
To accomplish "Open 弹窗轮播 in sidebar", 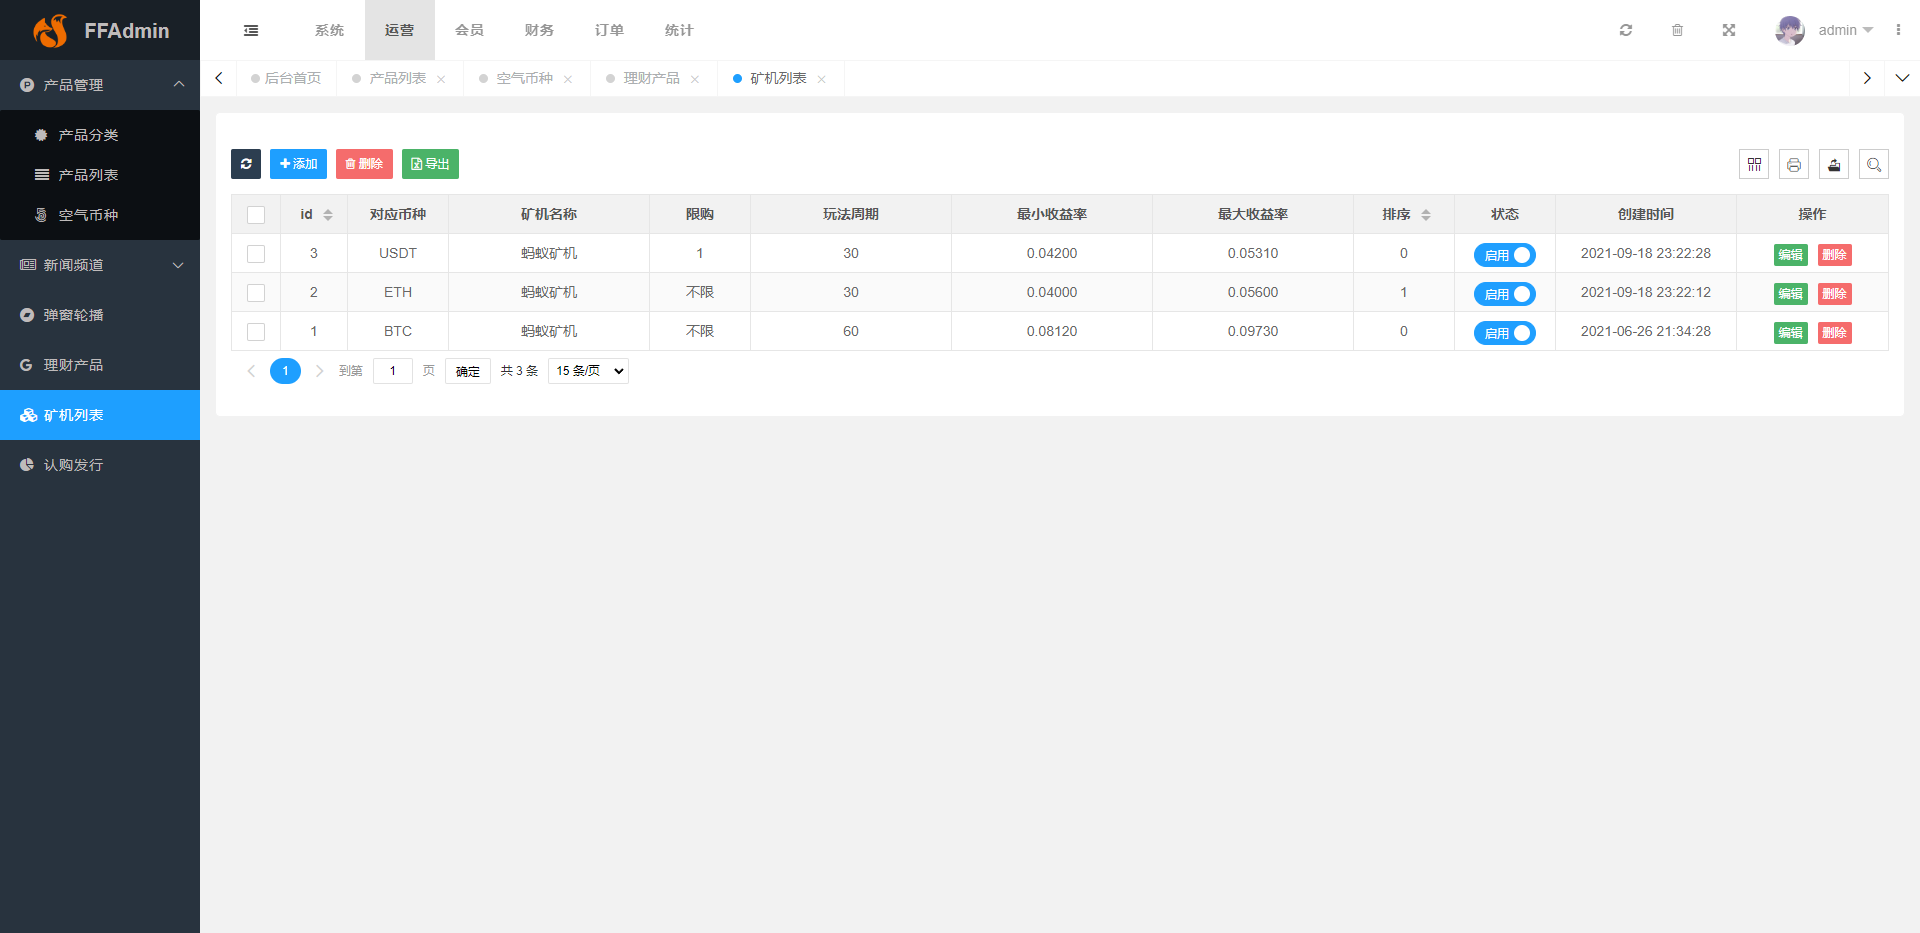I will pyautogui.click(x=100, y=315).
